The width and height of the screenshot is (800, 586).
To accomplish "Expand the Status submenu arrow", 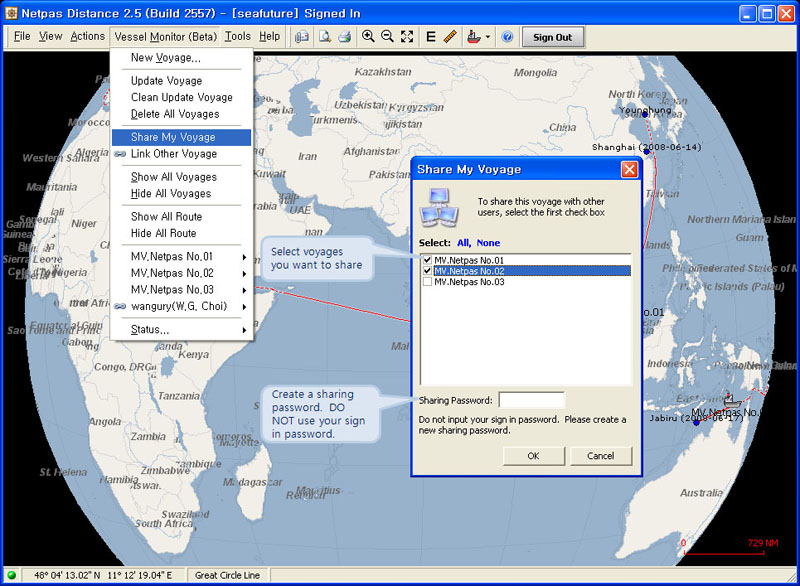I will (x=244, y=330).
